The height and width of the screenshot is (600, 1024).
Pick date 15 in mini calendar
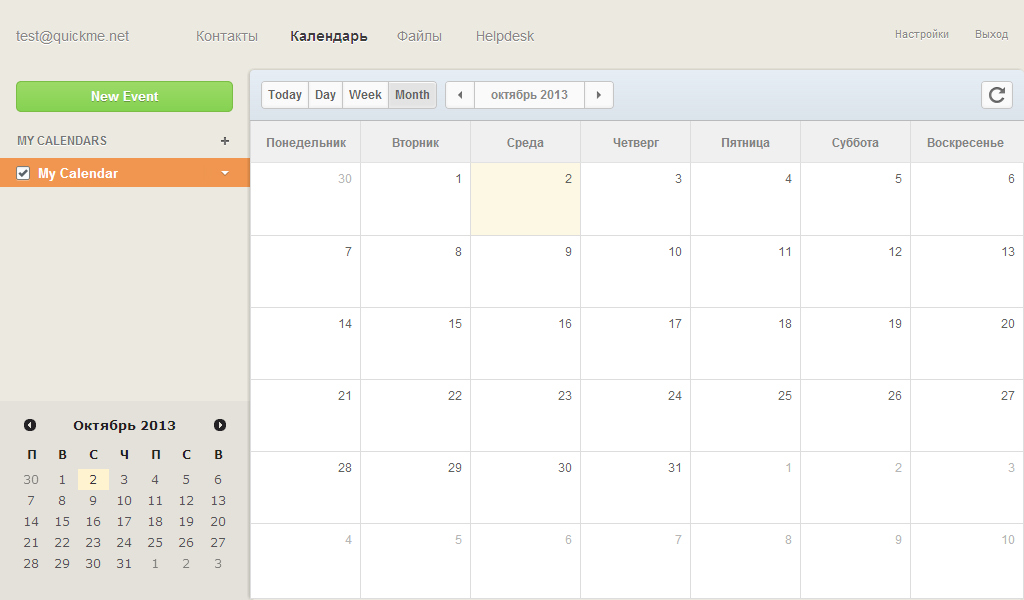[62, 522]
